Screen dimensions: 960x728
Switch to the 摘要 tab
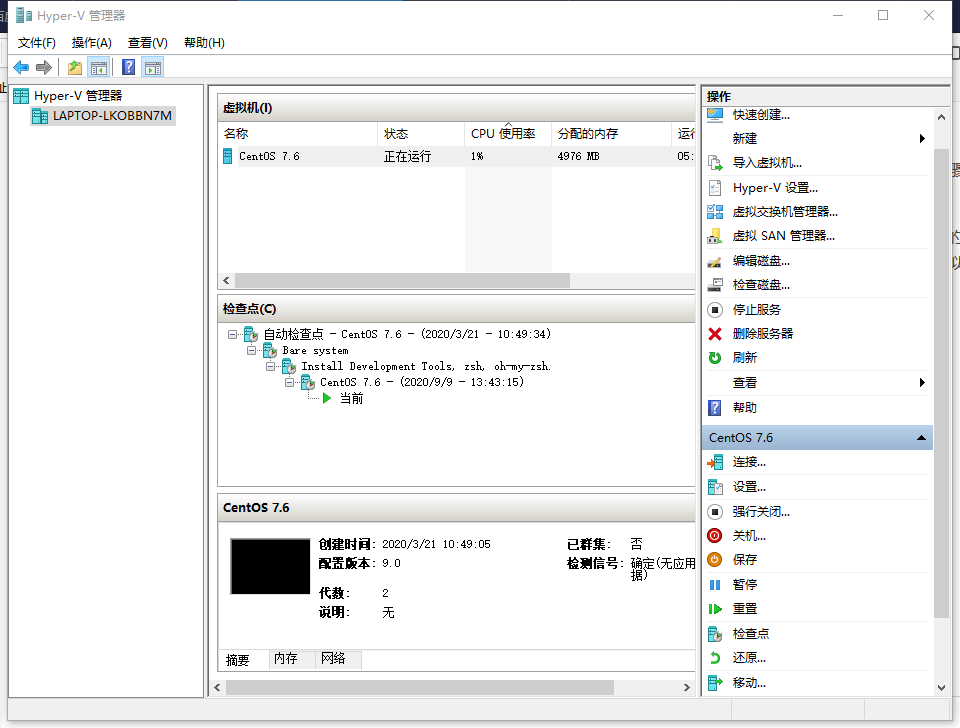tap(238, 659)
